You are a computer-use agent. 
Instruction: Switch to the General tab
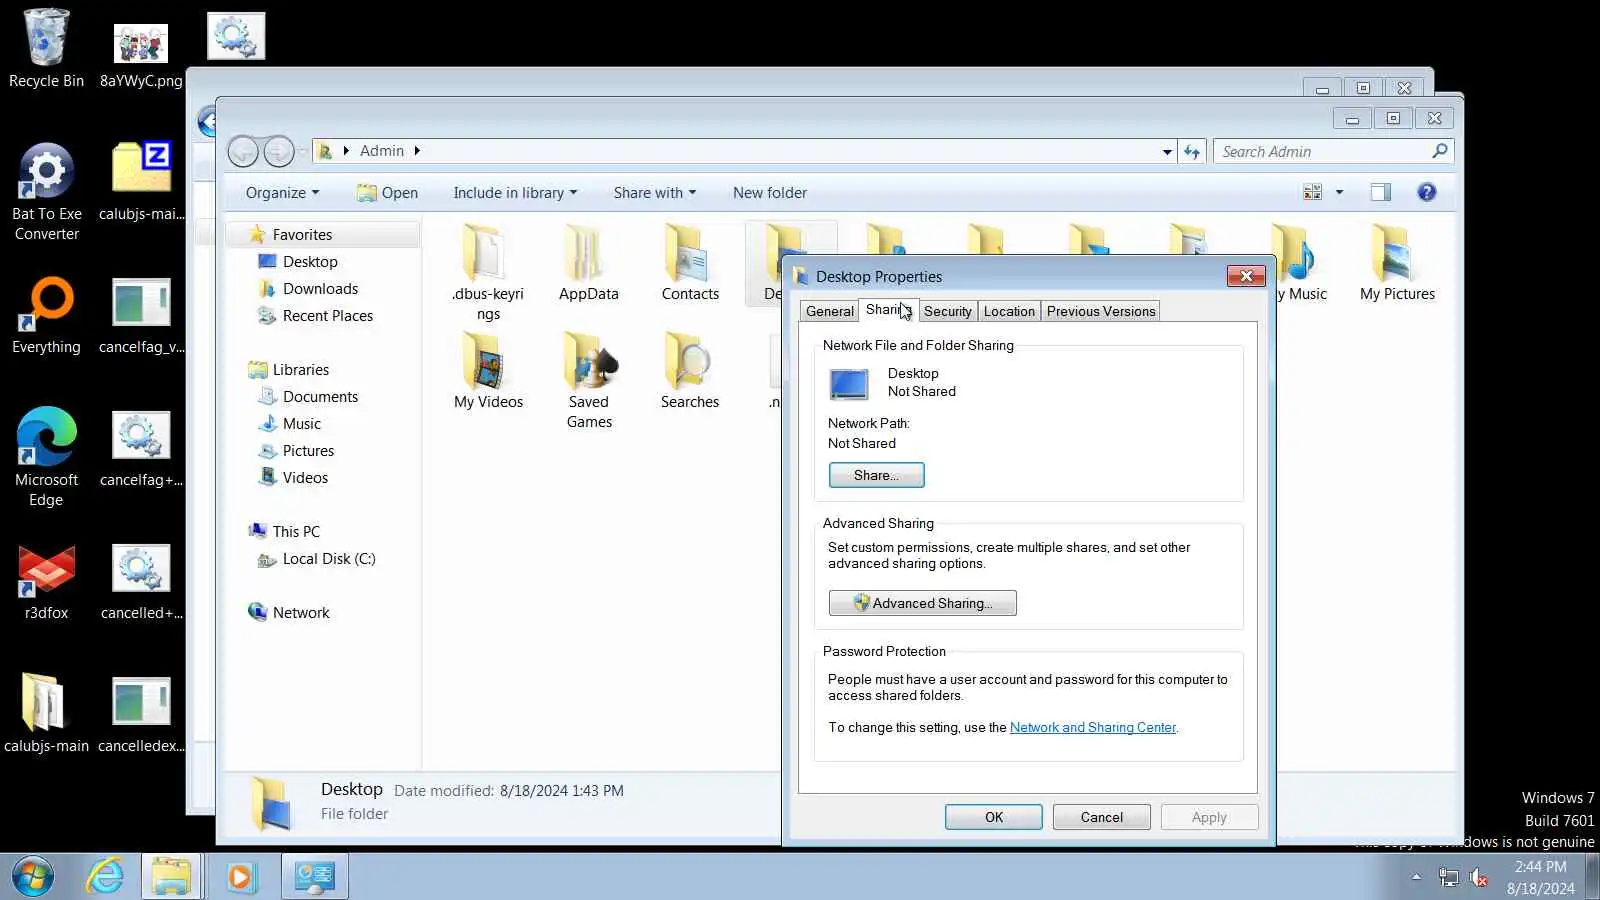coord(830,311)
